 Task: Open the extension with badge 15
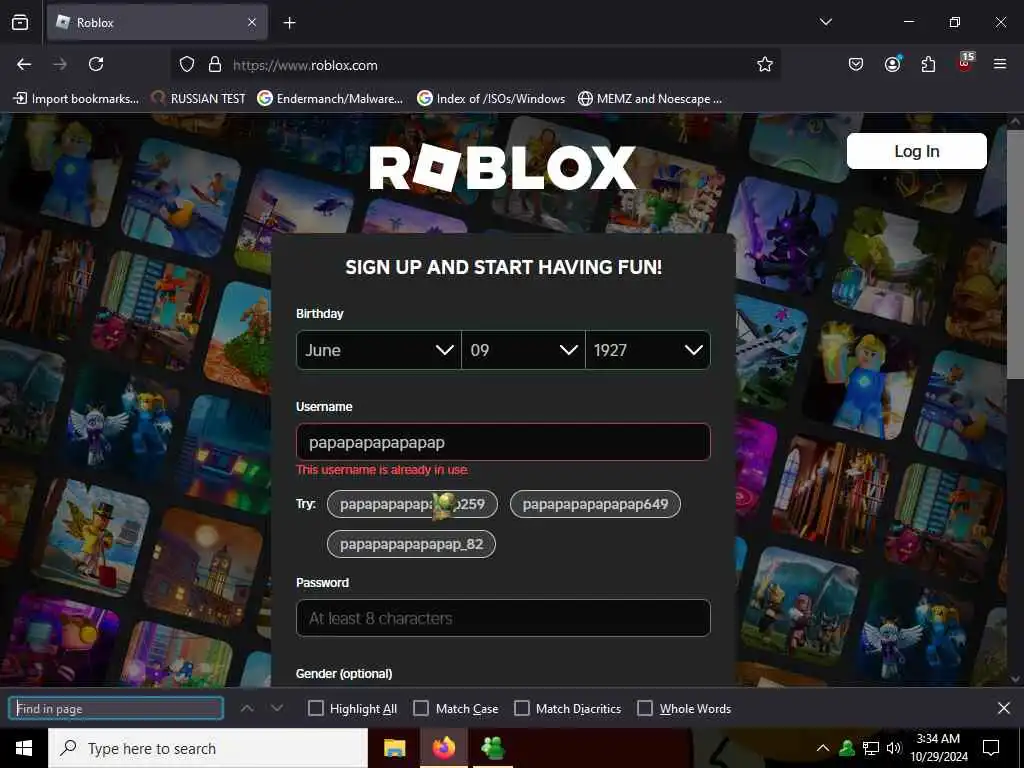point(965,62)
